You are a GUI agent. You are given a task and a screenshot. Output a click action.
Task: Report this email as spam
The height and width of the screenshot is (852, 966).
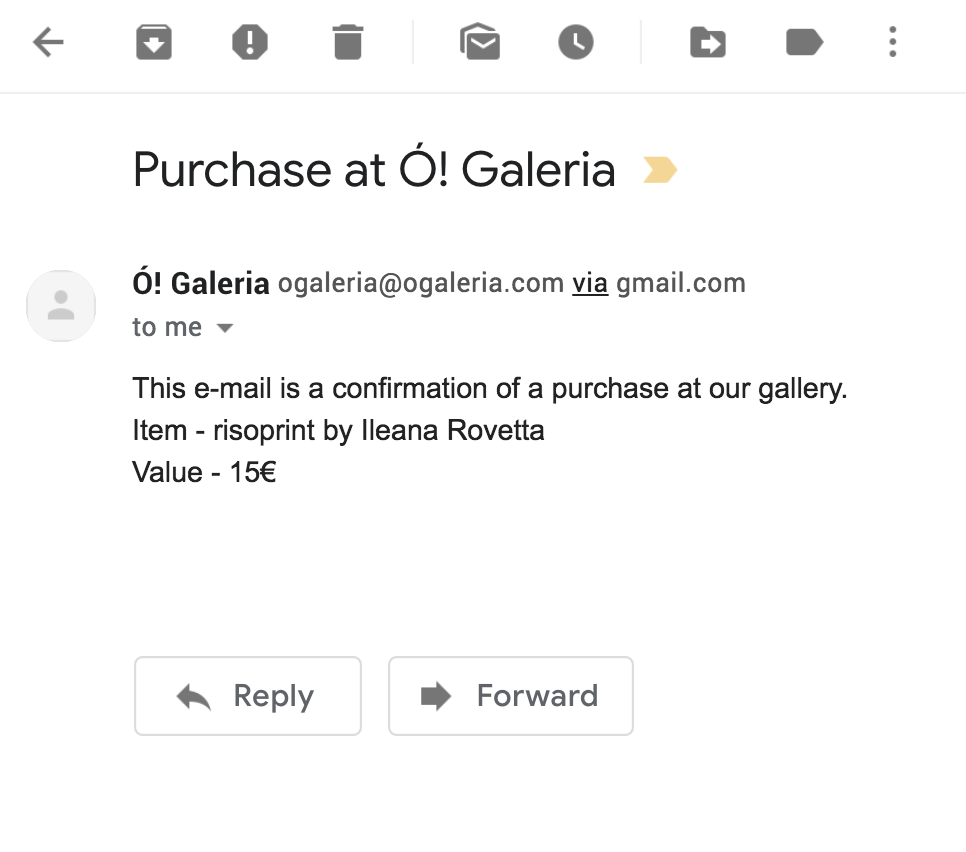tap(250, 42)
